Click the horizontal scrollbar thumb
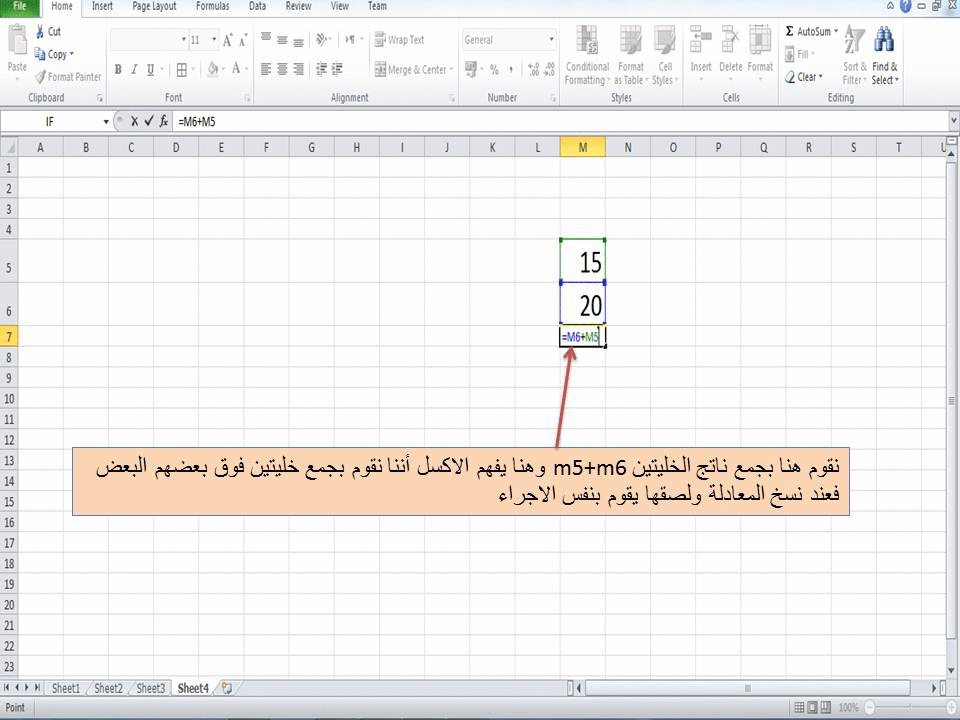 coord(748,688)
